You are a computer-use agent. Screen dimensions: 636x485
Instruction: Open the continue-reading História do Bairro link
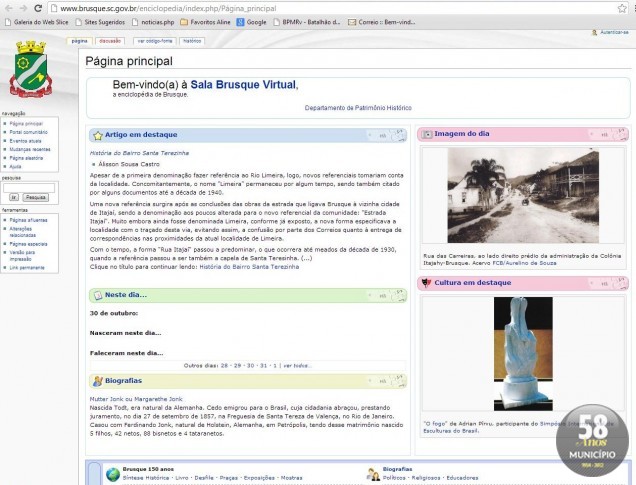(x=249, y=267)
